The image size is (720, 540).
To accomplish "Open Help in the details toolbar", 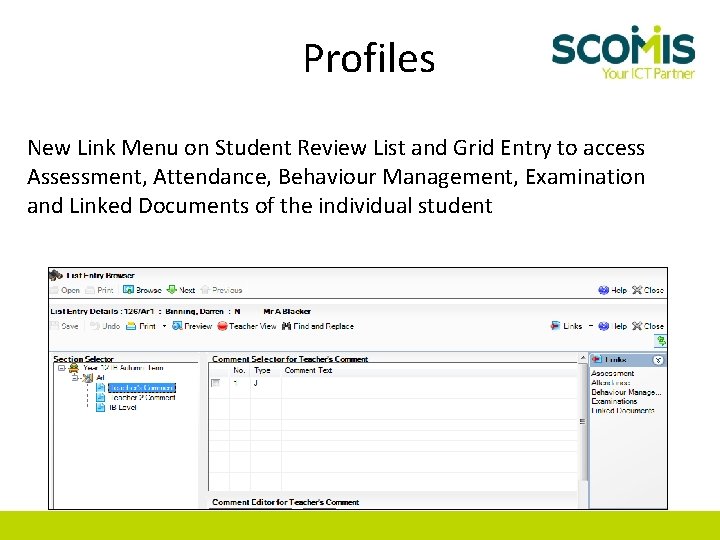I will pyautogui.click(x=613, y=326).
